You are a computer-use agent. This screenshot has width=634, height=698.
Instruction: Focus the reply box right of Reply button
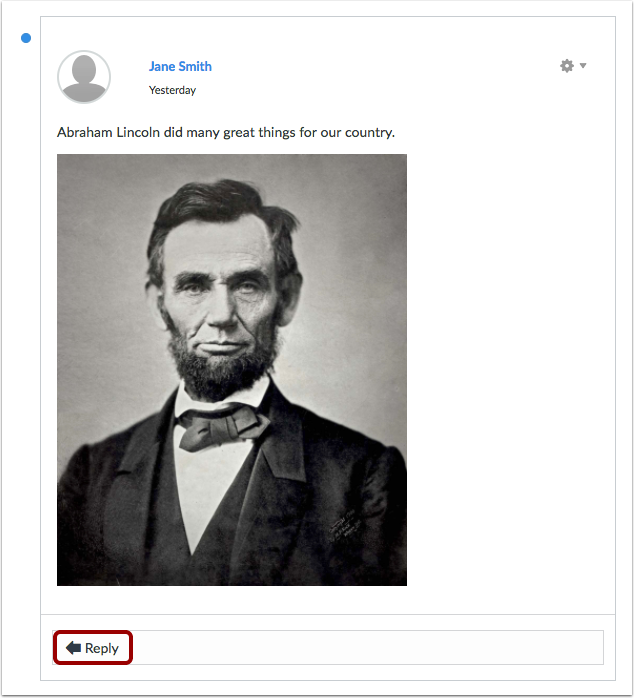[368, 648]
